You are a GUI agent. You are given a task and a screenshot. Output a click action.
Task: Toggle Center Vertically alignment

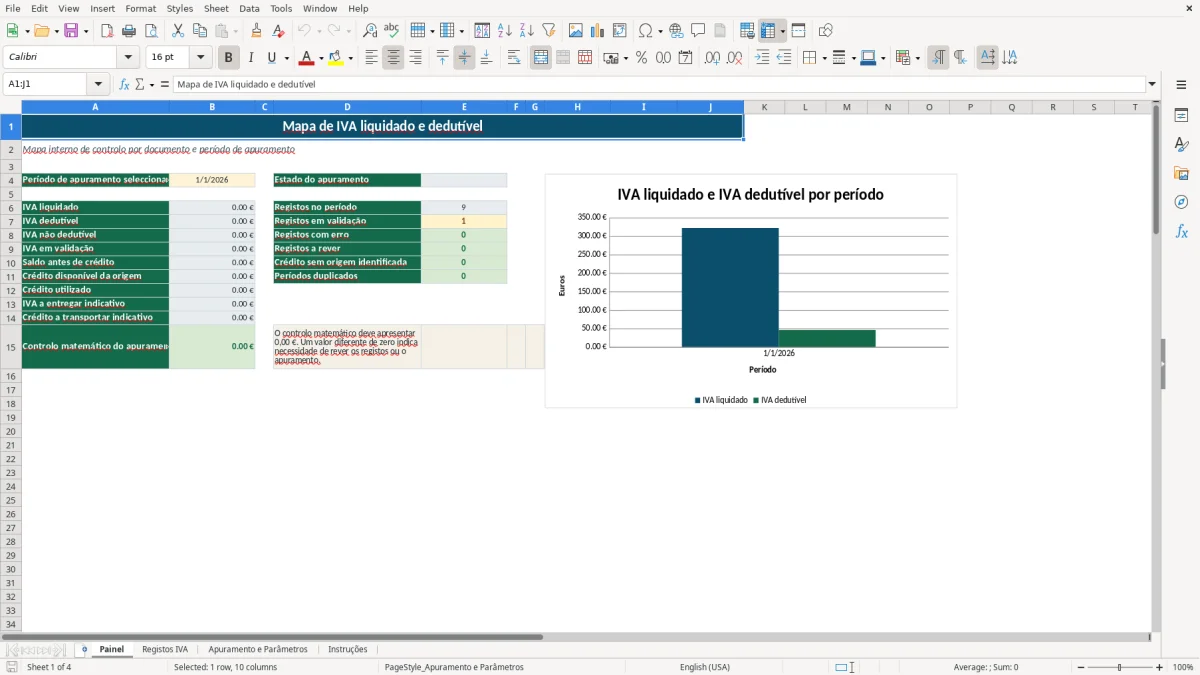(464, 58)
